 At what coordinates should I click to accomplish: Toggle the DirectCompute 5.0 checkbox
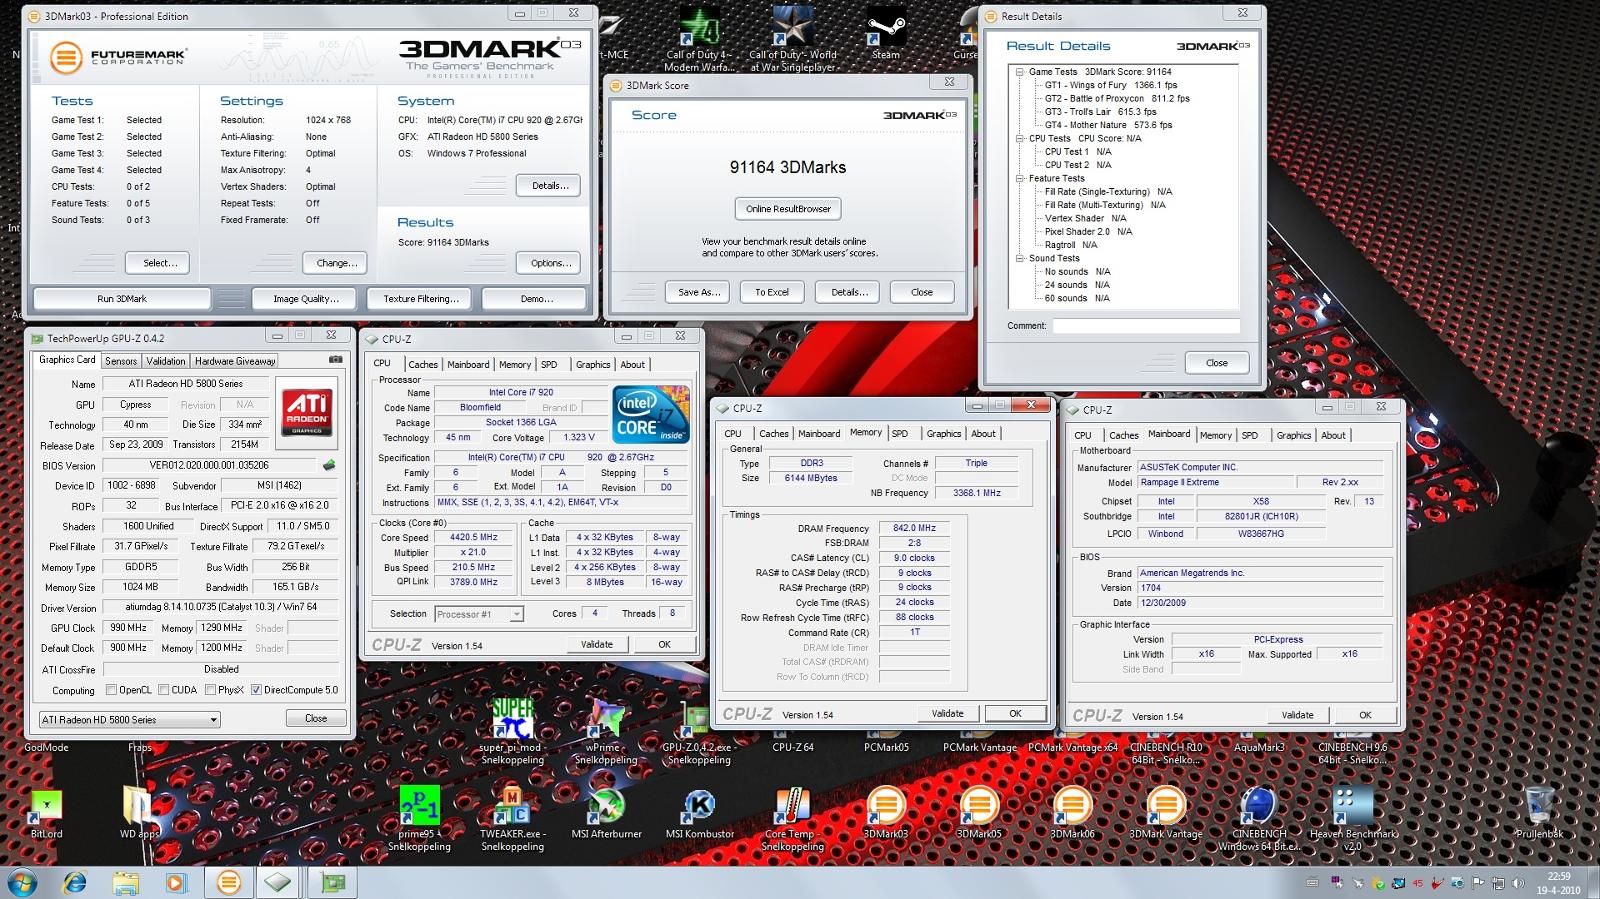(256, 690)
